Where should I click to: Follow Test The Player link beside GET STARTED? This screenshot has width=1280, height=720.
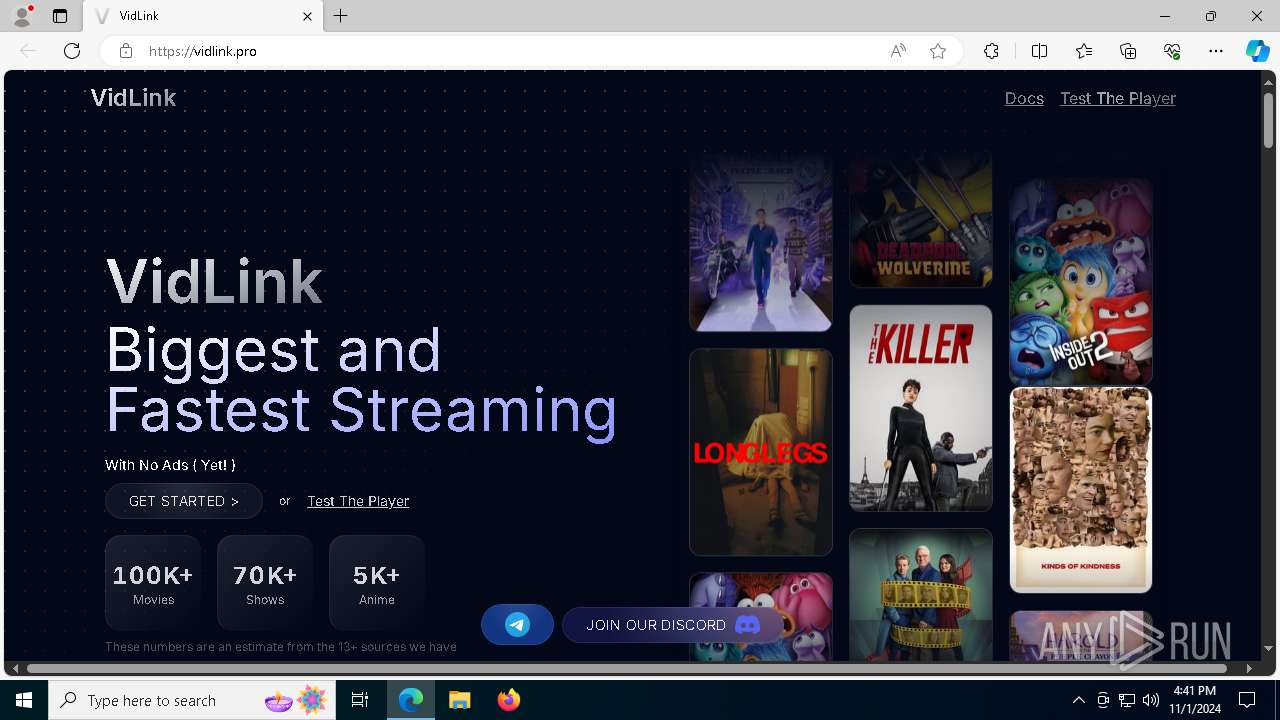pyautogui.click(x=358, y=501)
